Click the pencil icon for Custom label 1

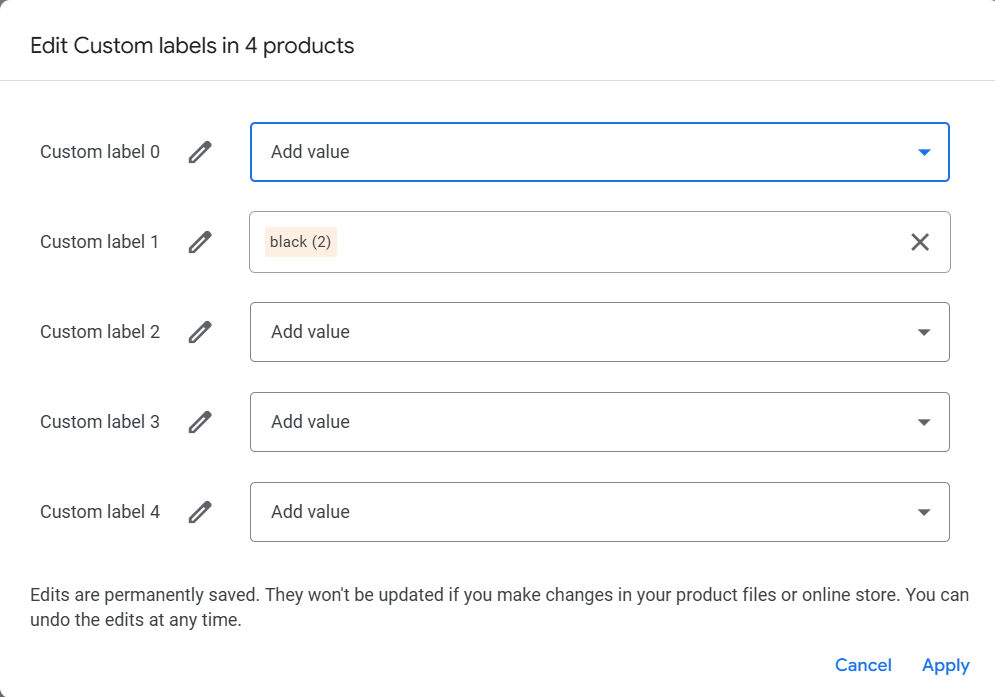pyautogui.click(x=200, y=242)
